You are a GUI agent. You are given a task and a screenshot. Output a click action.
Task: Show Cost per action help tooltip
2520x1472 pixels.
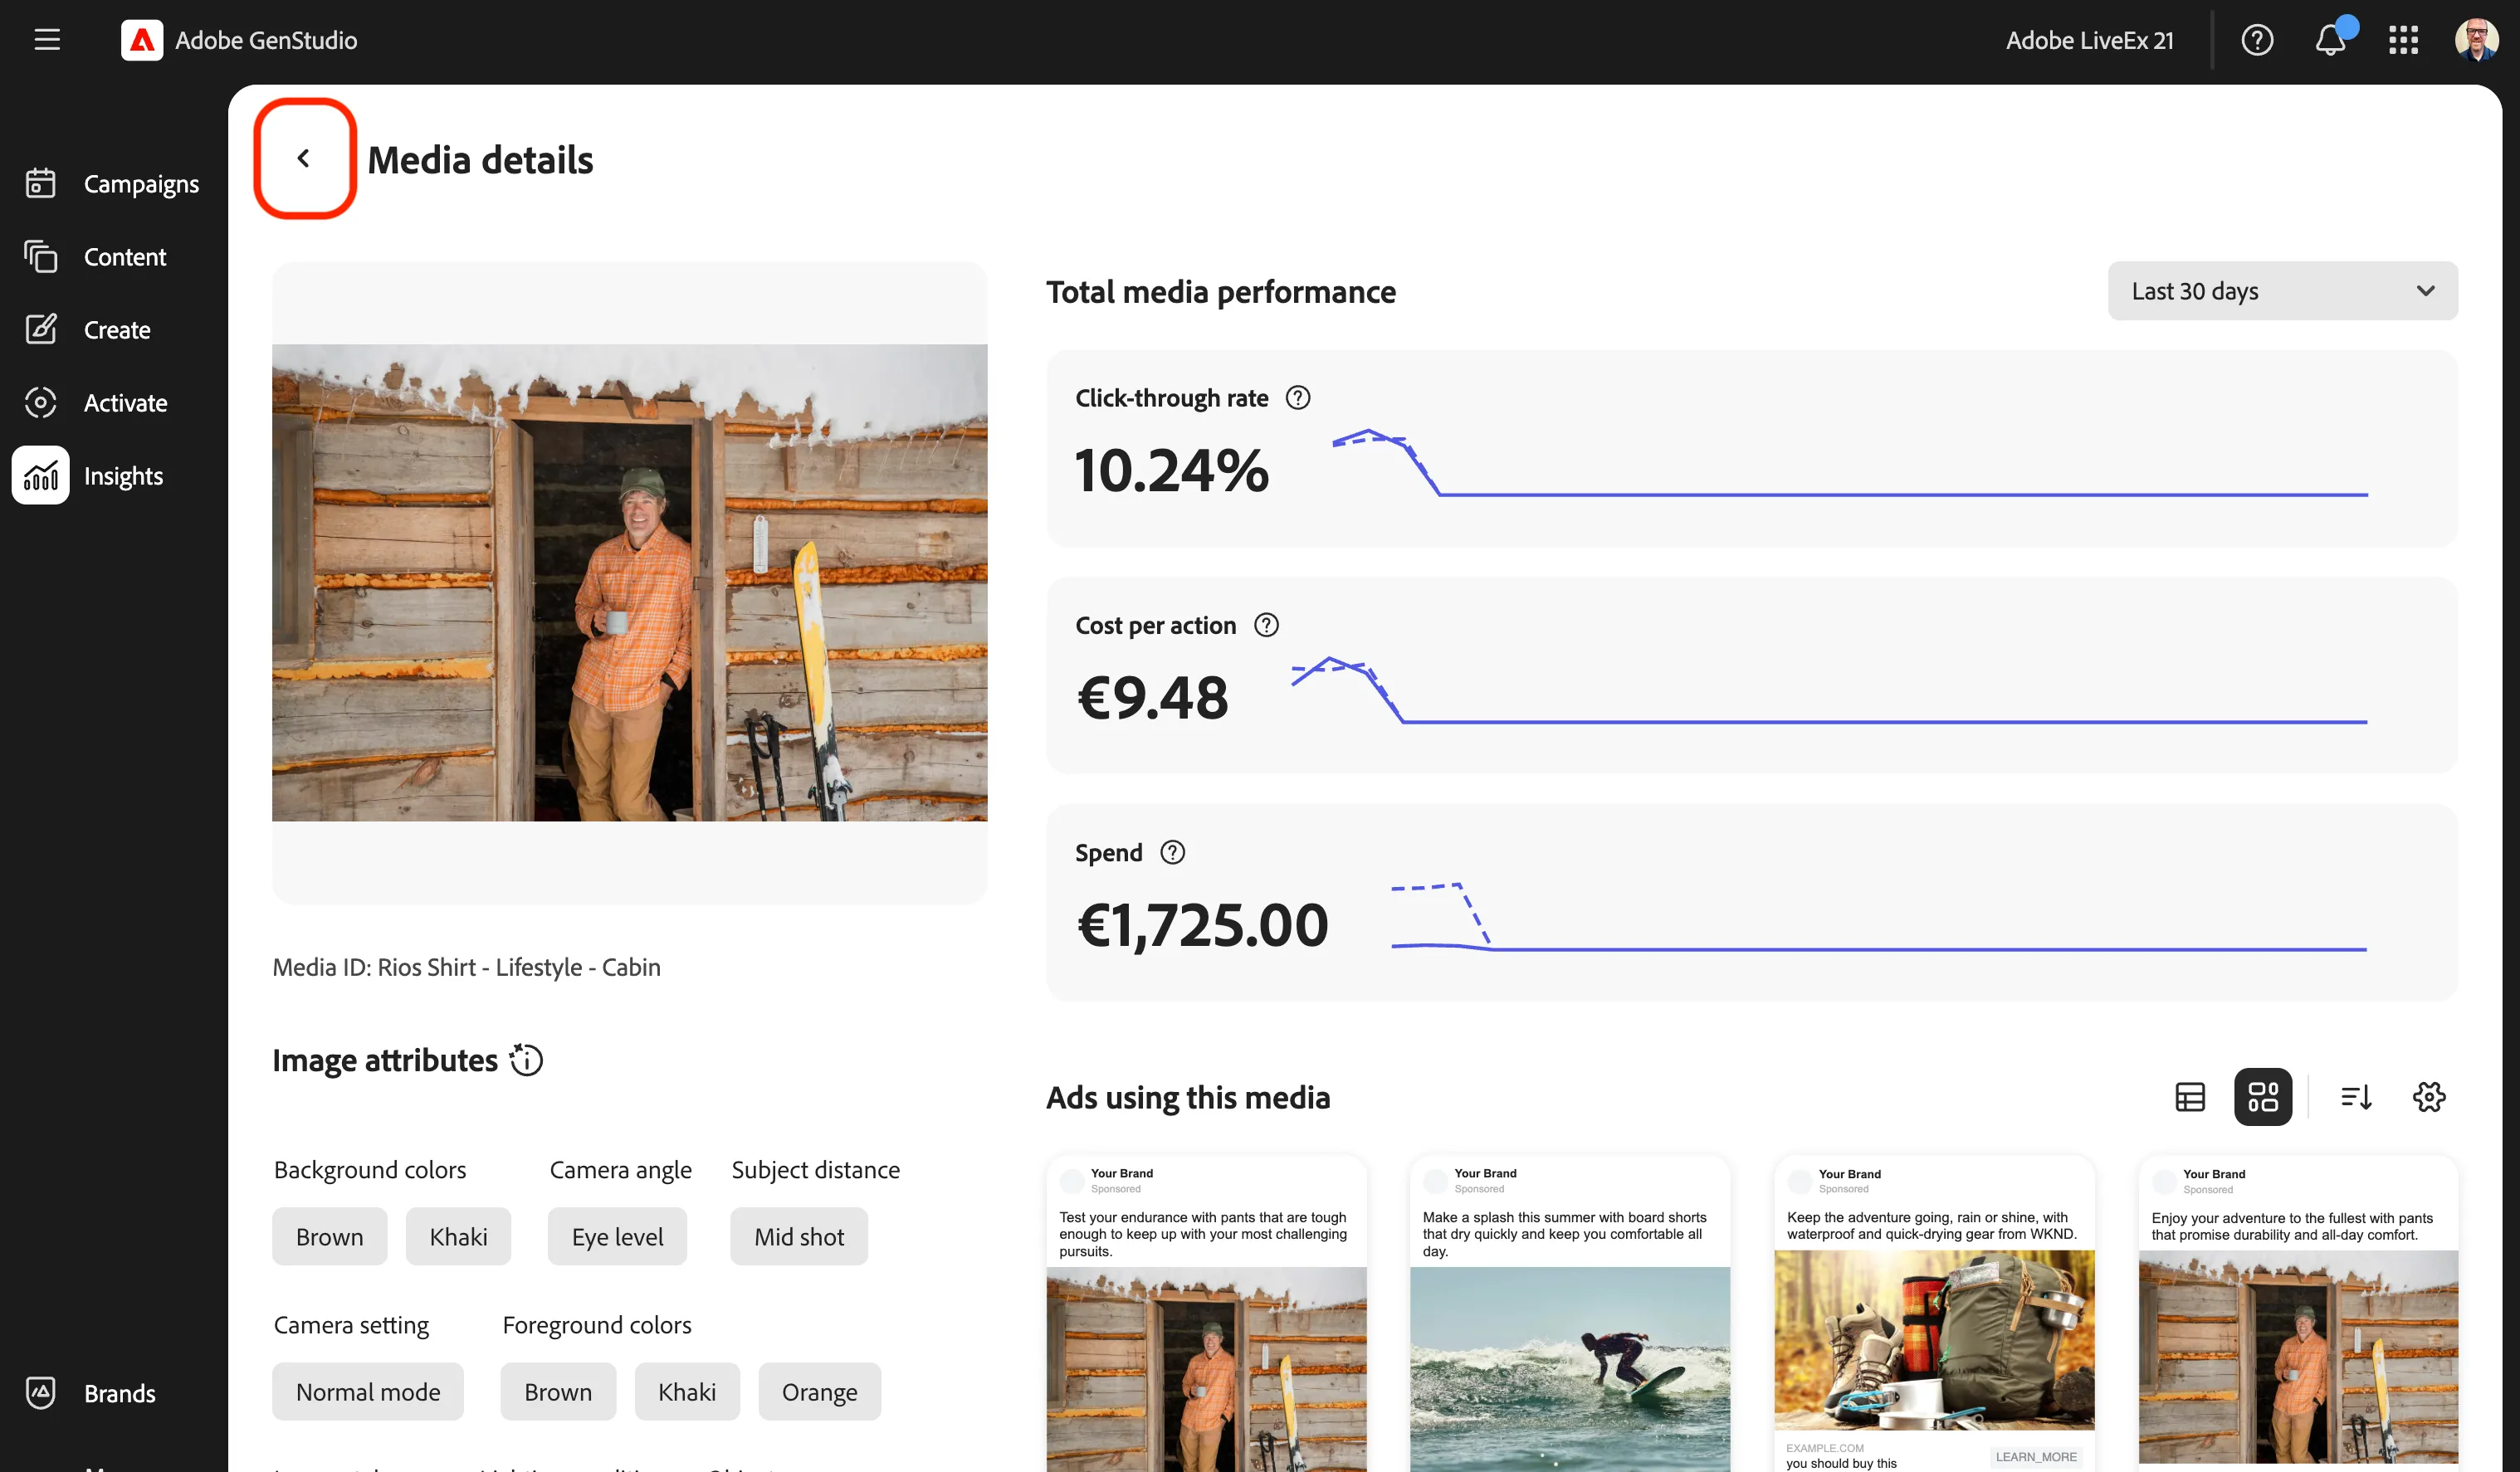tap(1266, 625)
